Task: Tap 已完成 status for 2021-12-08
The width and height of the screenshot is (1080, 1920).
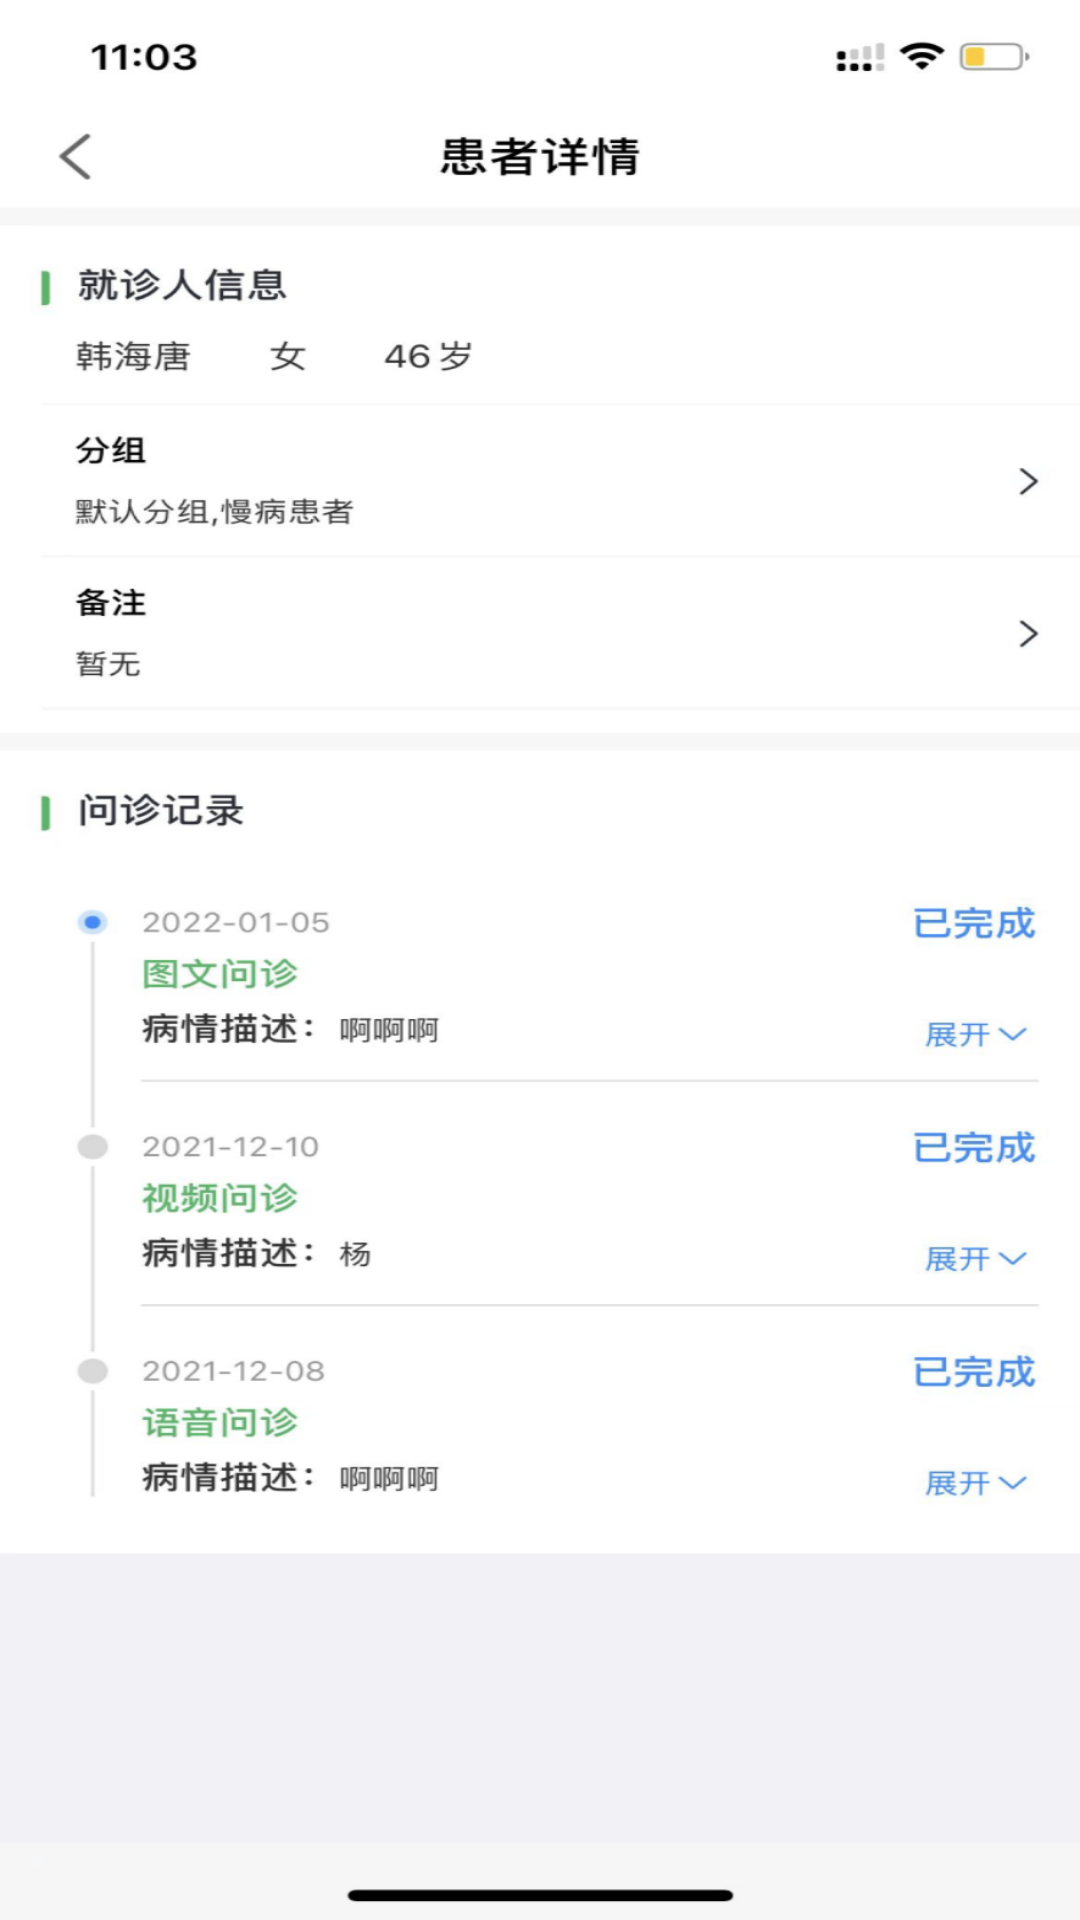Action: (x=974, y=1372)
